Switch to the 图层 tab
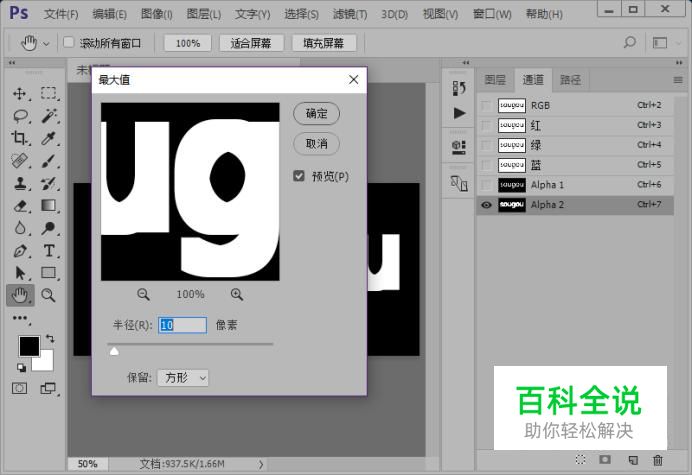 pos(495,80)
